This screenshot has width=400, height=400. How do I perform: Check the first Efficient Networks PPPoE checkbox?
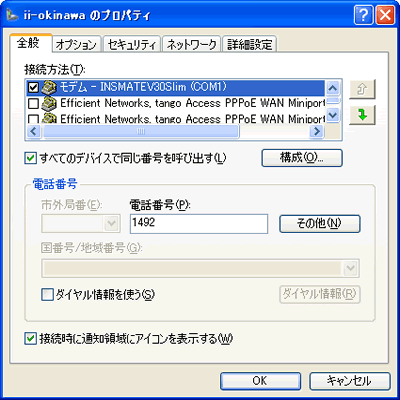click(34, 104)
